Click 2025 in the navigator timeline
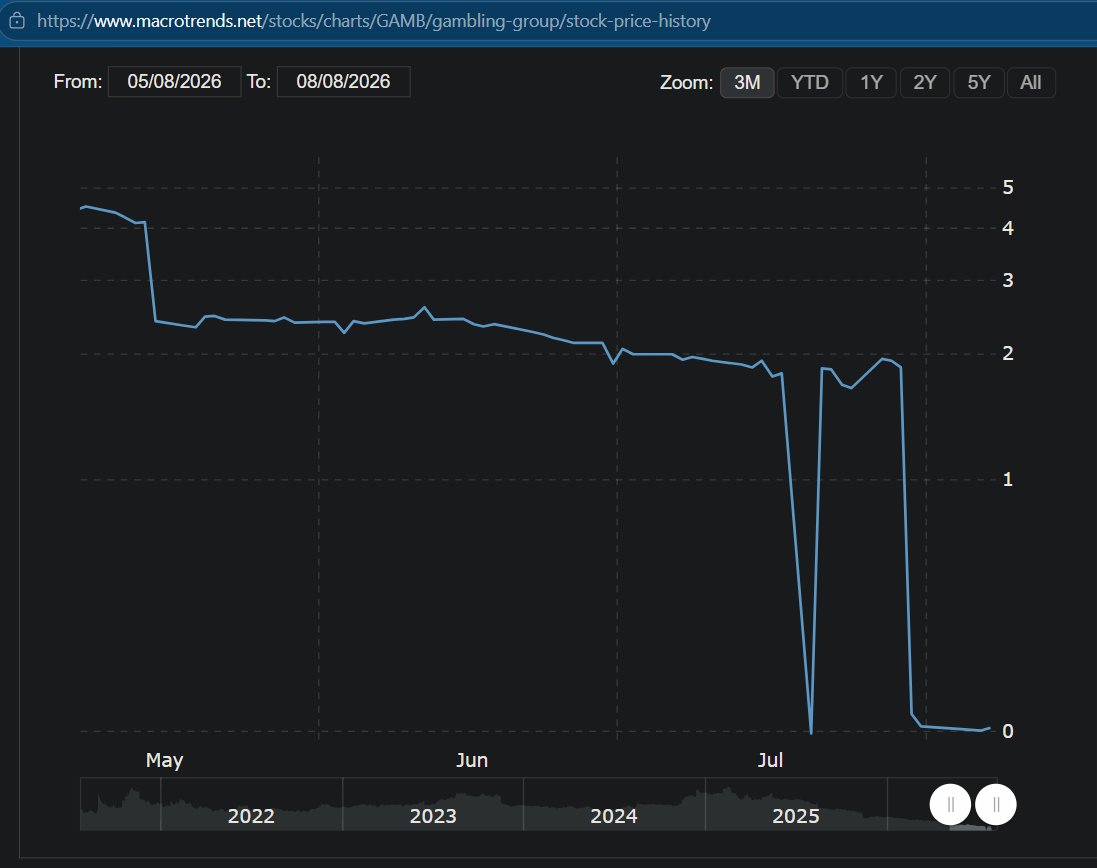Screen dimensions: 1097x868 795,816
